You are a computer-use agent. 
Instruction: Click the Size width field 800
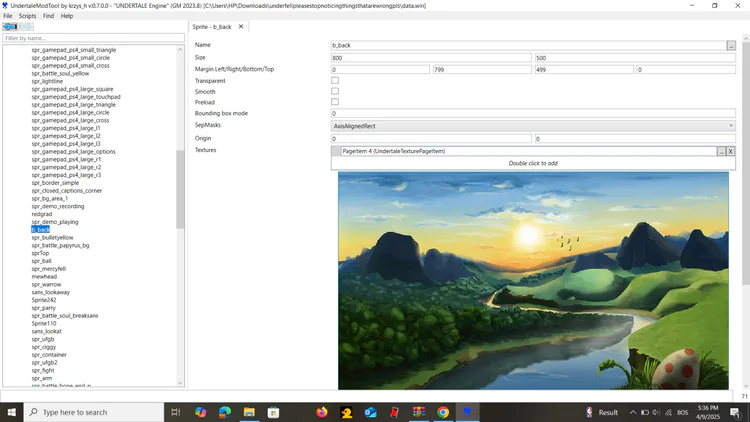coord(431,58)
